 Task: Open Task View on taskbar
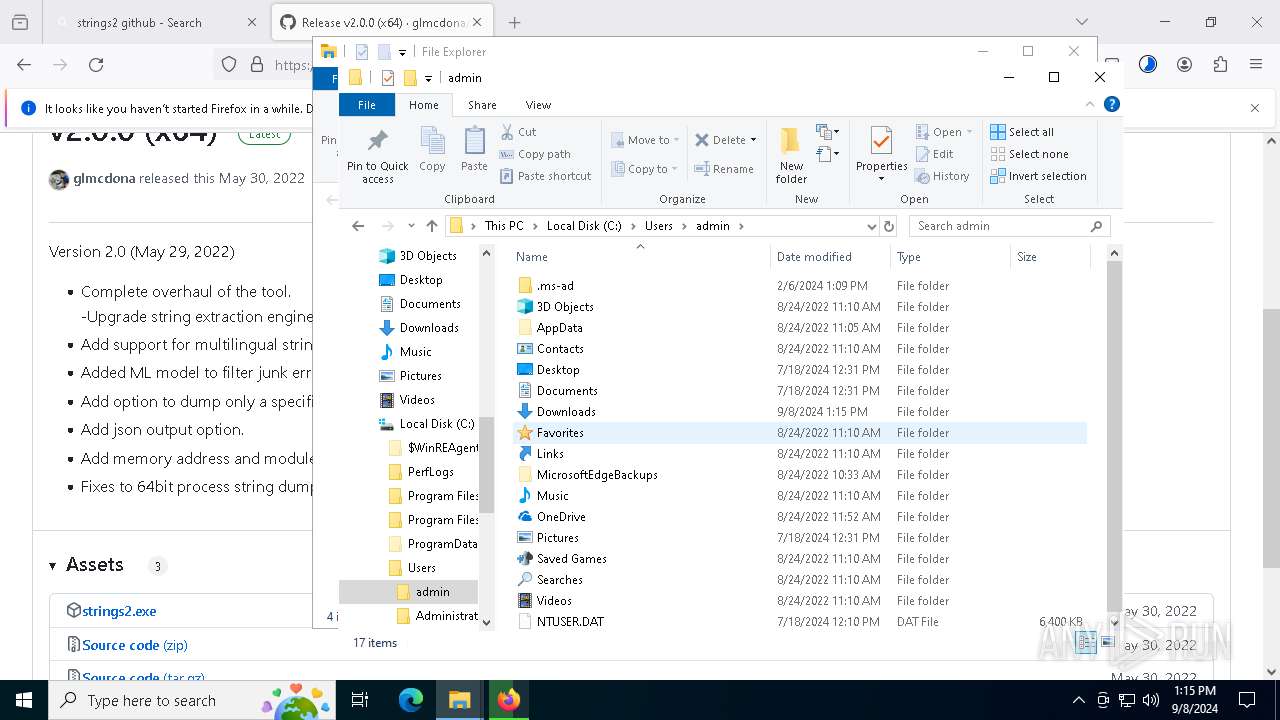pos(360,700)
